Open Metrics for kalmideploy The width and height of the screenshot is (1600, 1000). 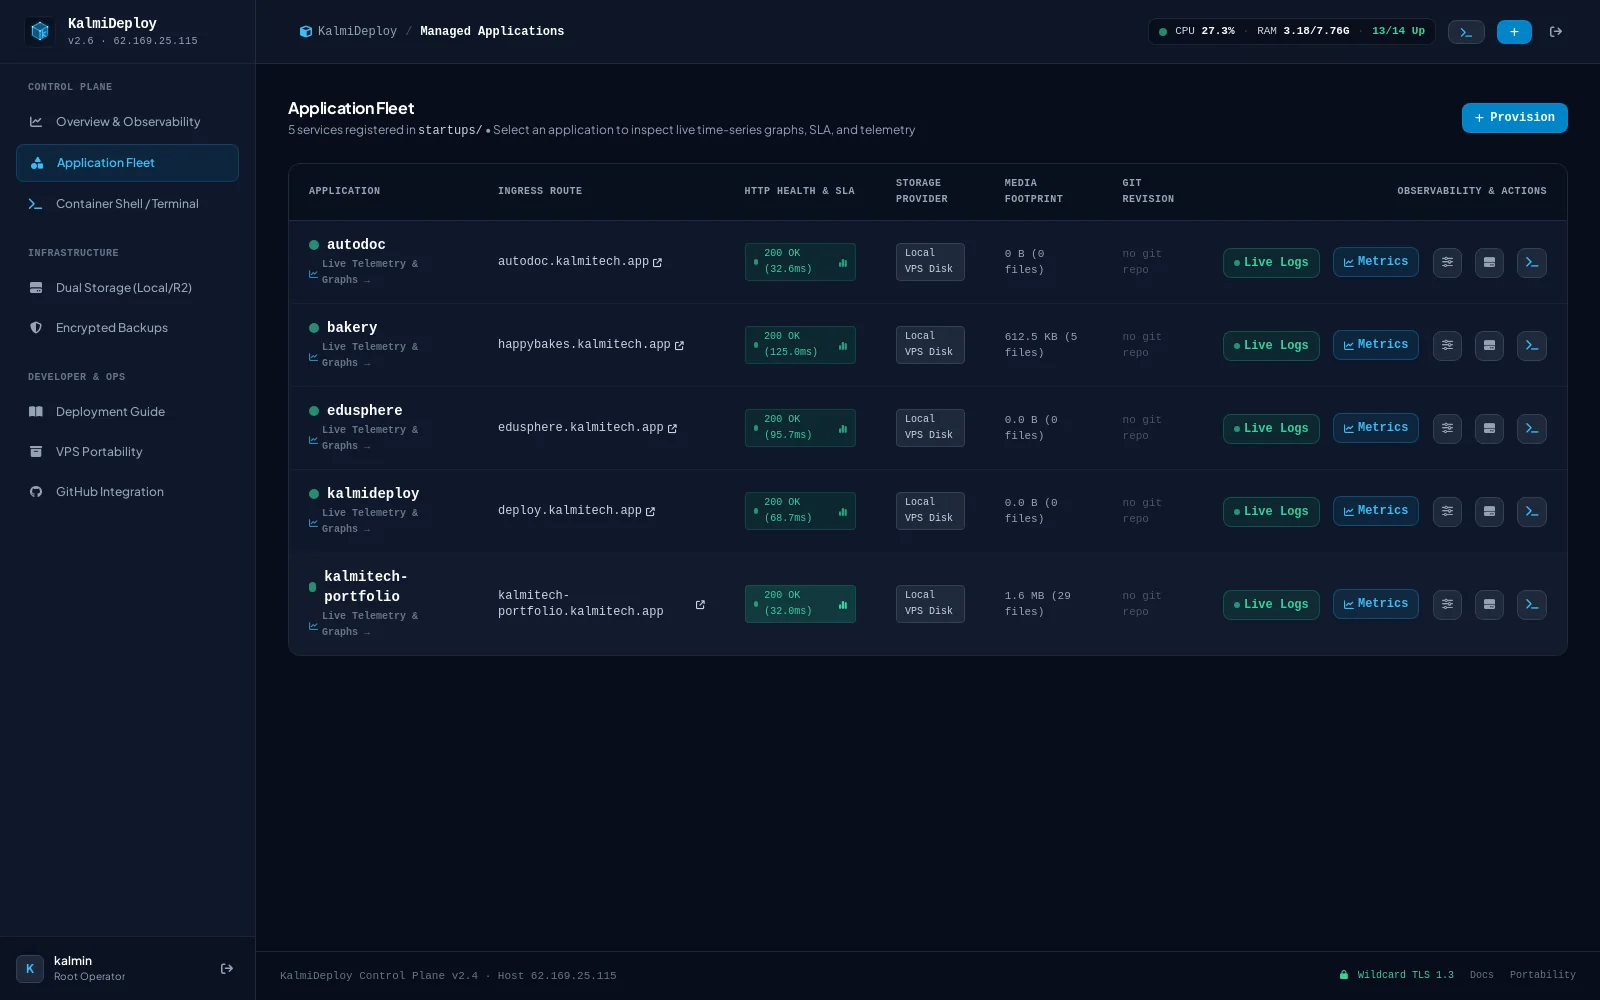tap(1375, 511)
